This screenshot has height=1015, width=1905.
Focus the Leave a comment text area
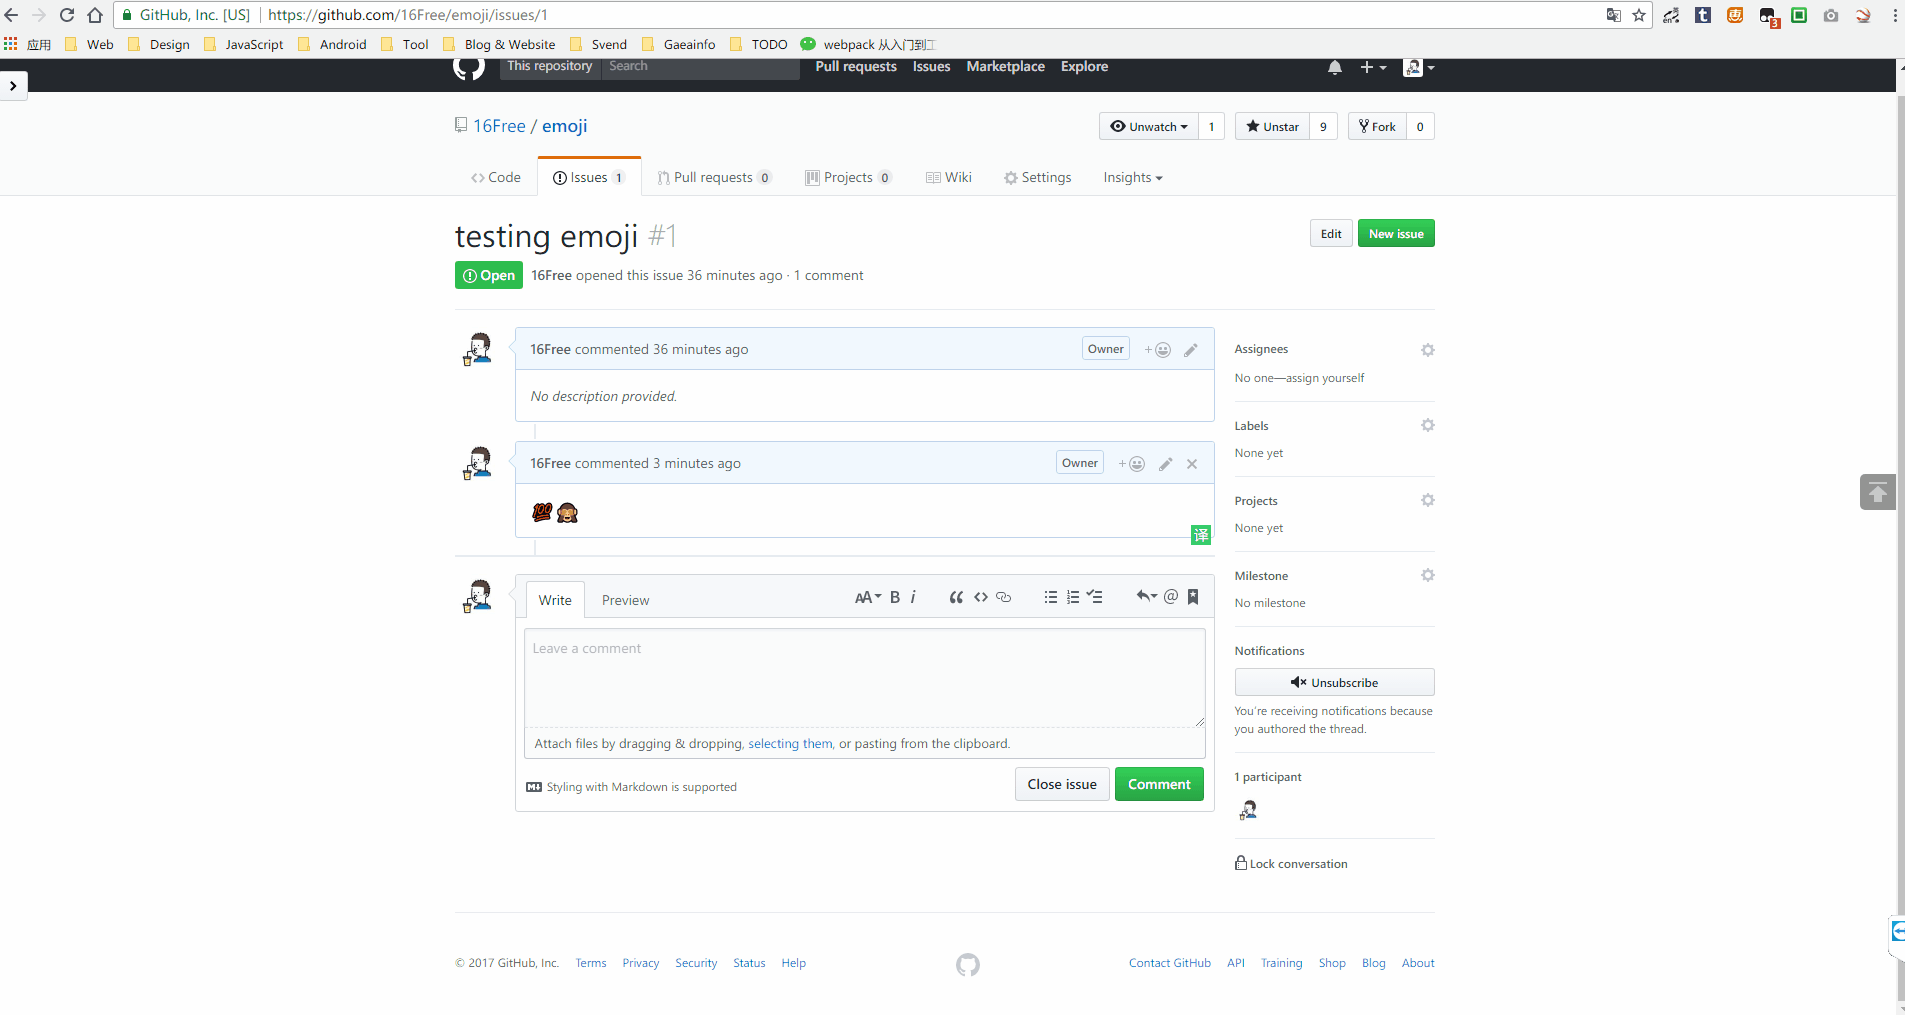pos(865,678)
